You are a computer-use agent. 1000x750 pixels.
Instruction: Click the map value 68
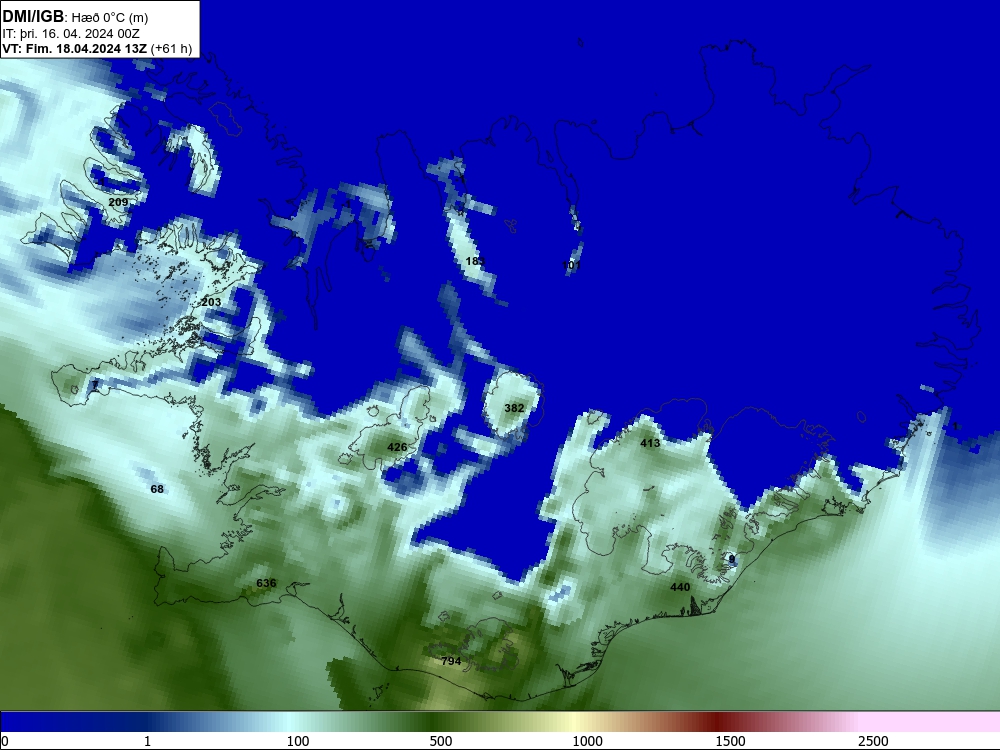157,489
